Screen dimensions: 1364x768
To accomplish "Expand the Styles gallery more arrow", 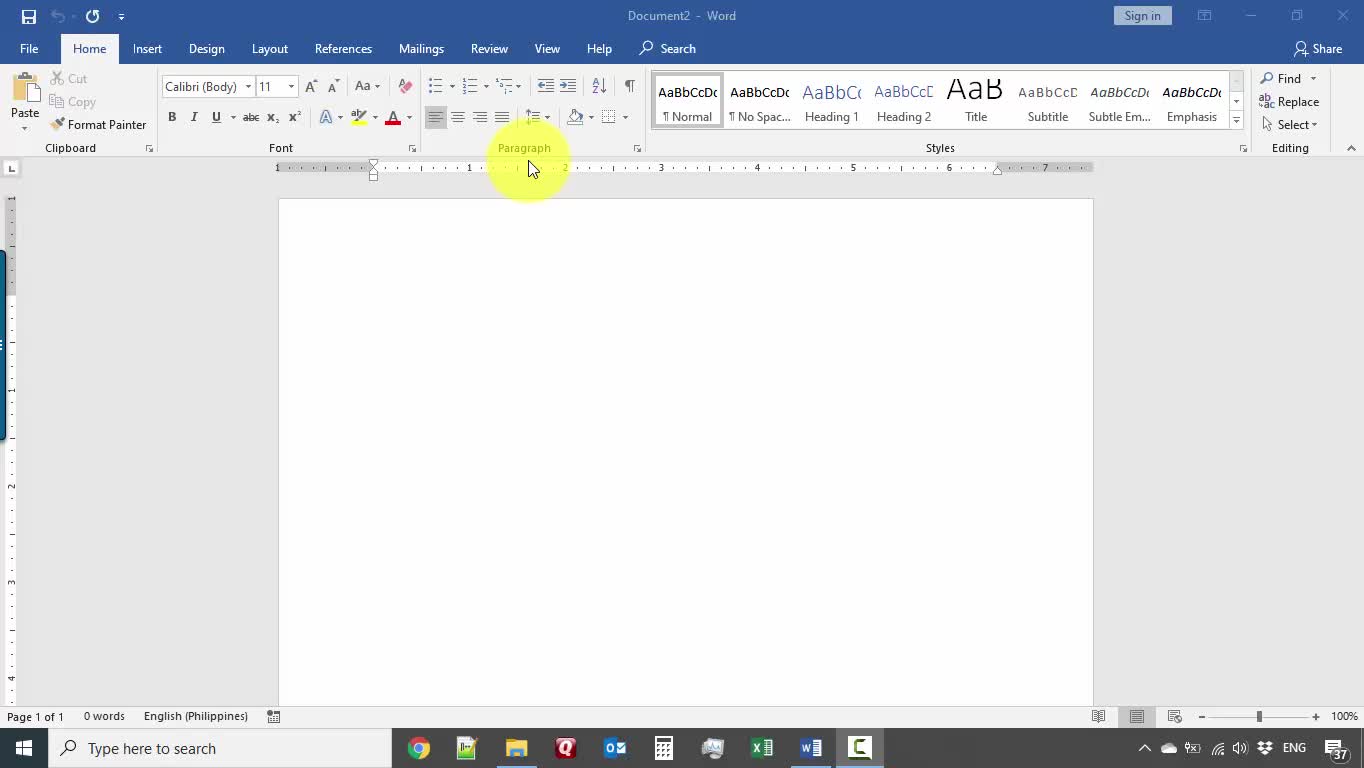I will (1236, 121).
